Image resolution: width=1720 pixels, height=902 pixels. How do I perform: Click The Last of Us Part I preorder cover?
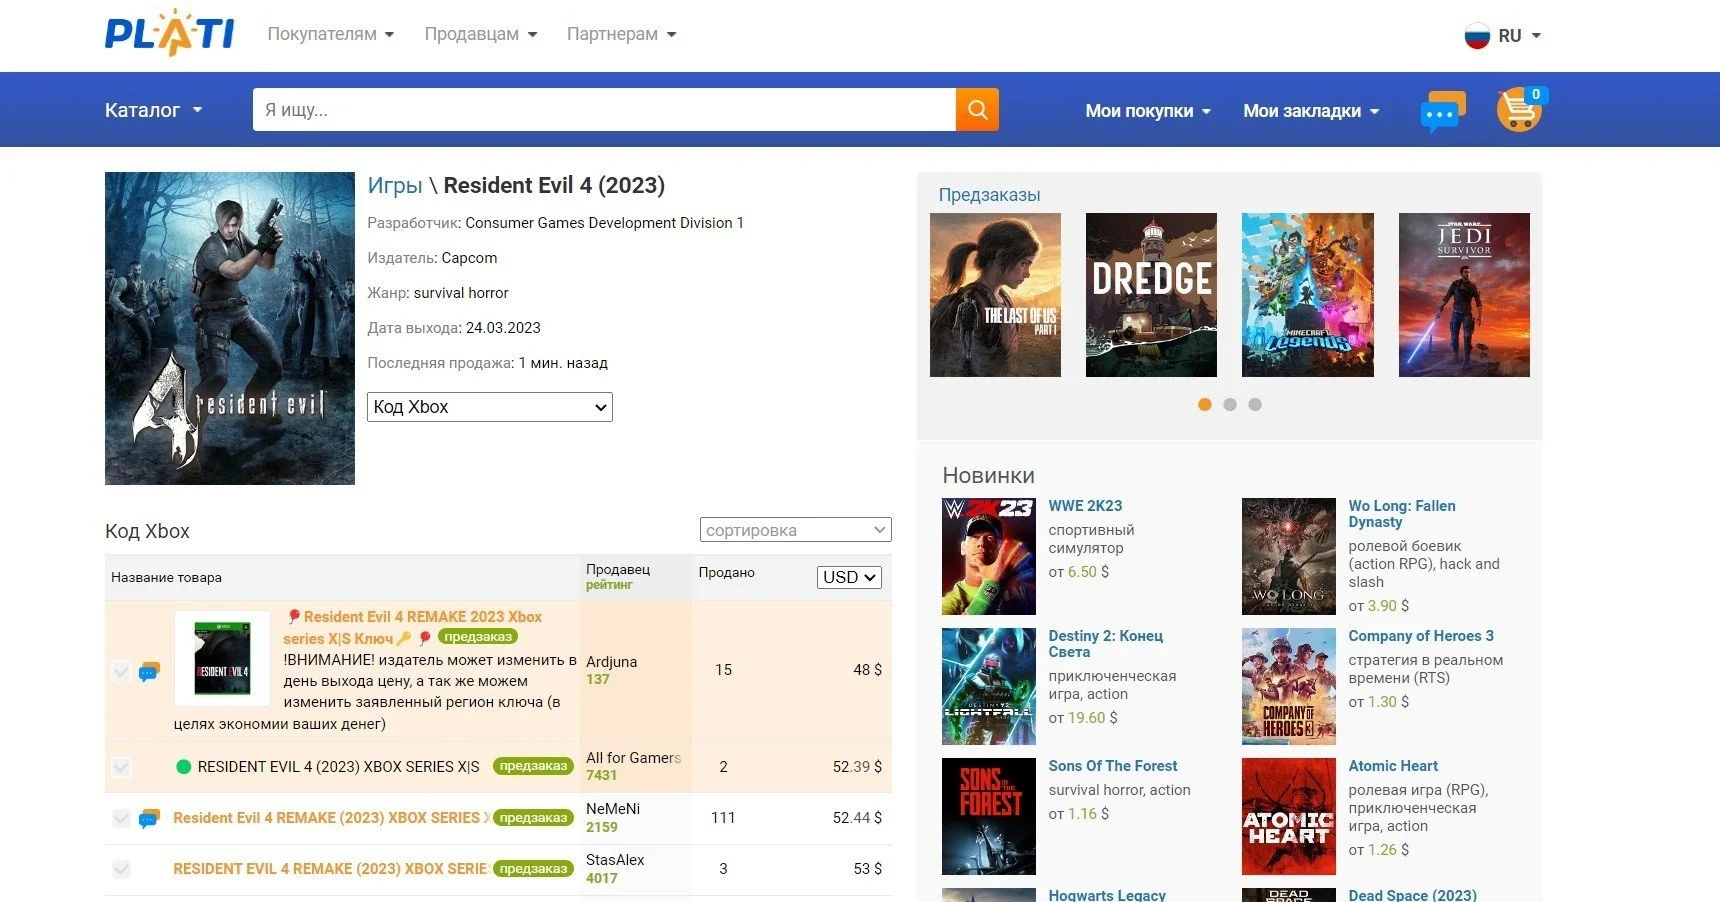point(995,295)
